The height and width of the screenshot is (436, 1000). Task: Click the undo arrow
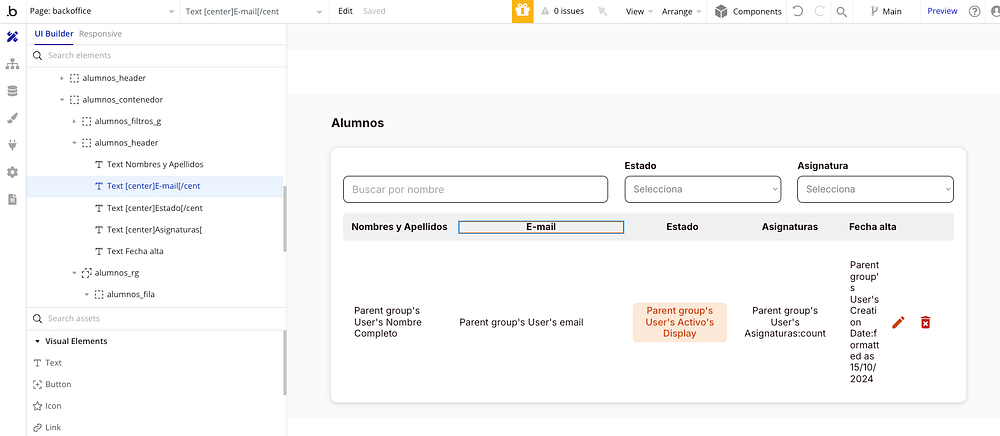click(797, 11)
